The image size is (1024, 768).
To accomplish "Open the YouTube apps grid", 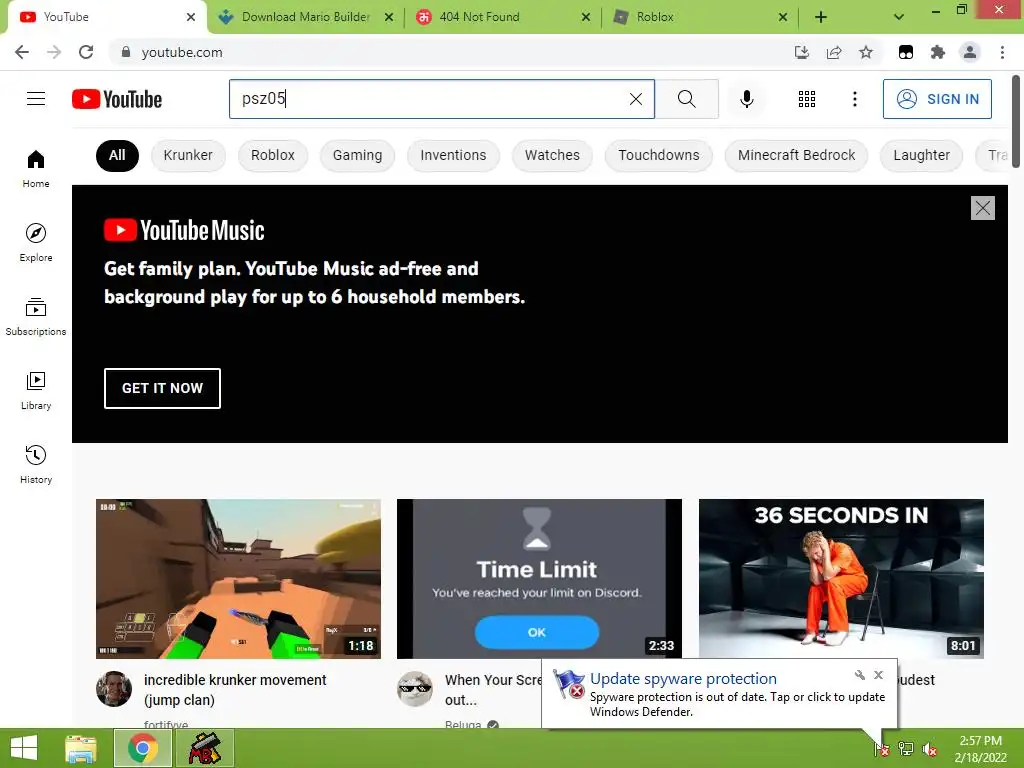I will [807, 99].
